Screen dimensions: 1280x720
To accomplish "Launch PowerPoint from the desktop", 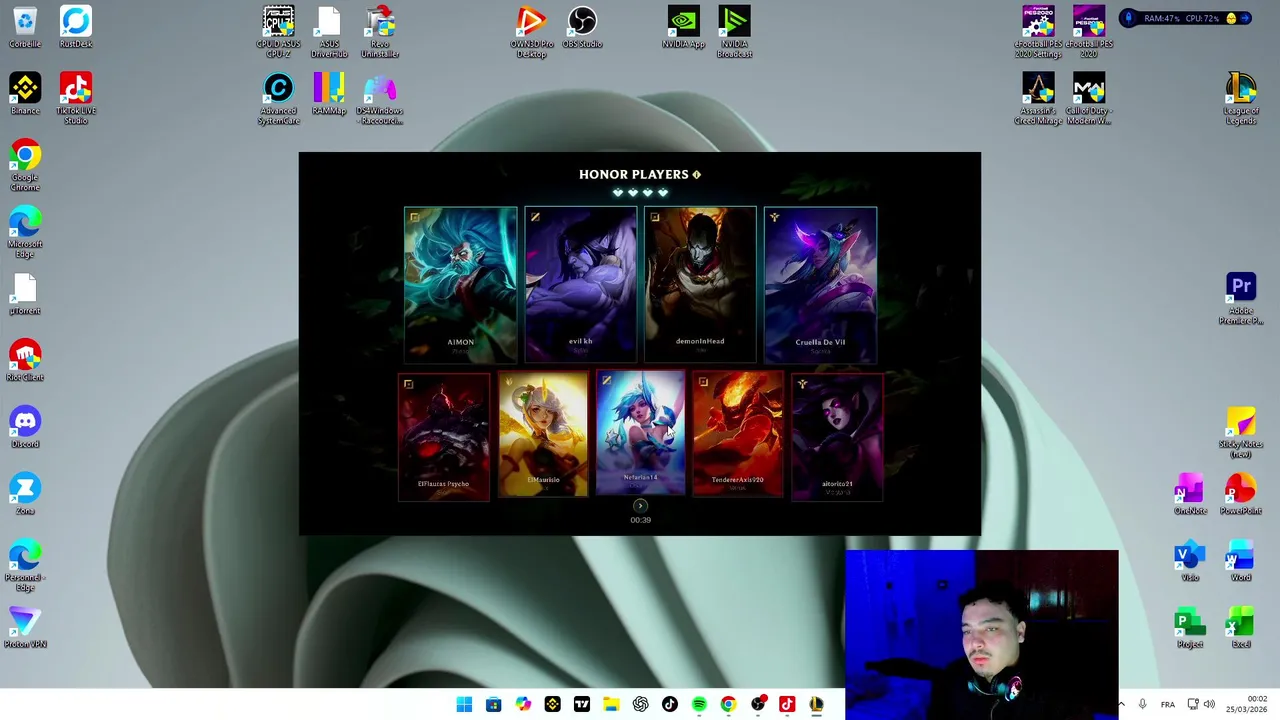I will [1241, 495].
